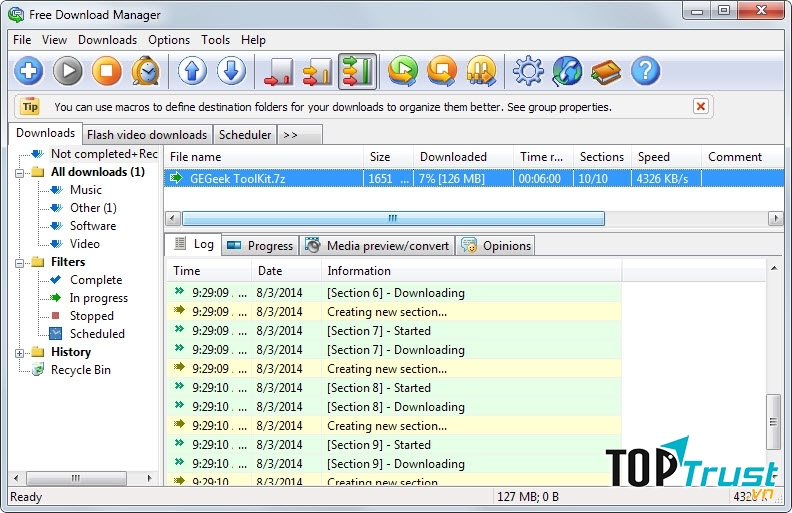792x513 pixels.
Task: Select medium traffic usage mode icon
Action: tap(318, 71)
